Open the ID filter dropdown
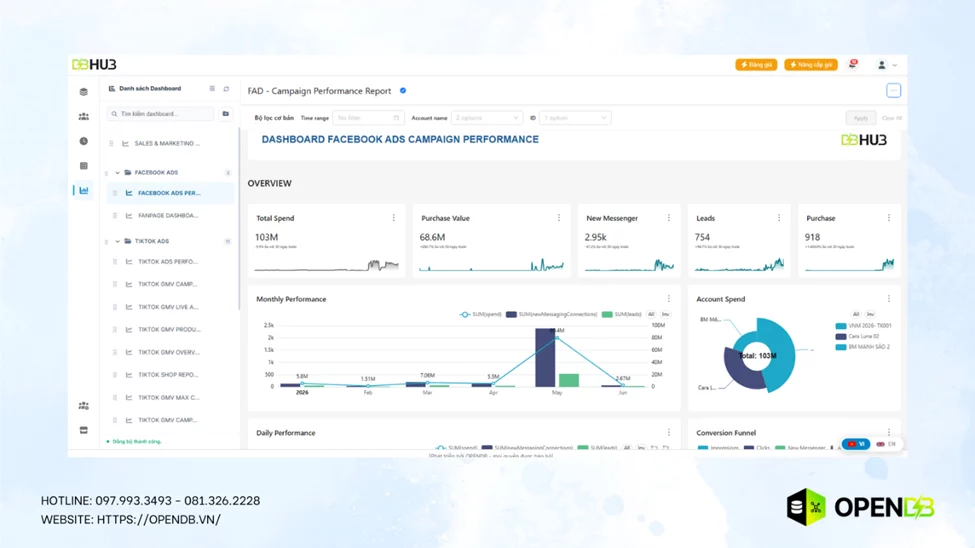The width and height of the screenshot is (975, 548). (575, 118)
